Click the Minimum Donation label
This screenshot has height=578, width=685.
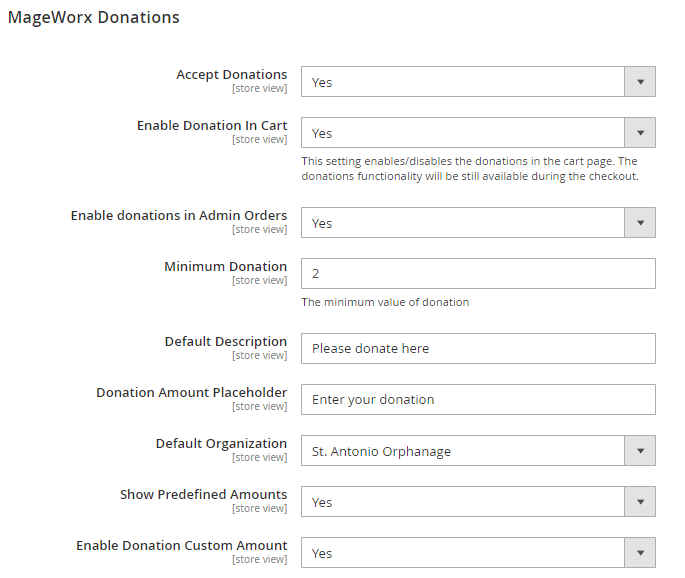tap(225, 267)
